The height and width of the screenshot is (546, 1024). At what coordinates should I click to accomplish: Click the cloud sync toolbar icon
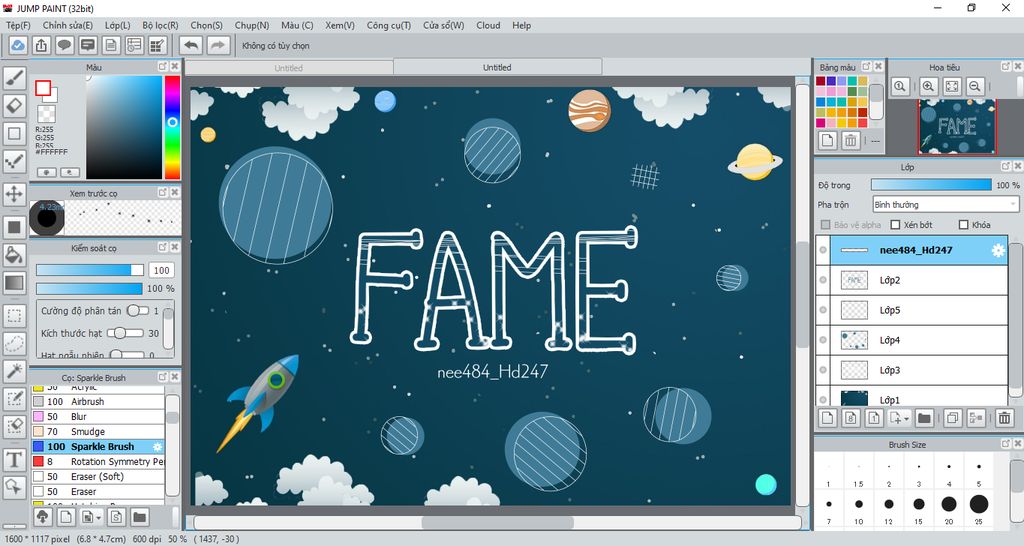(18, 46)
